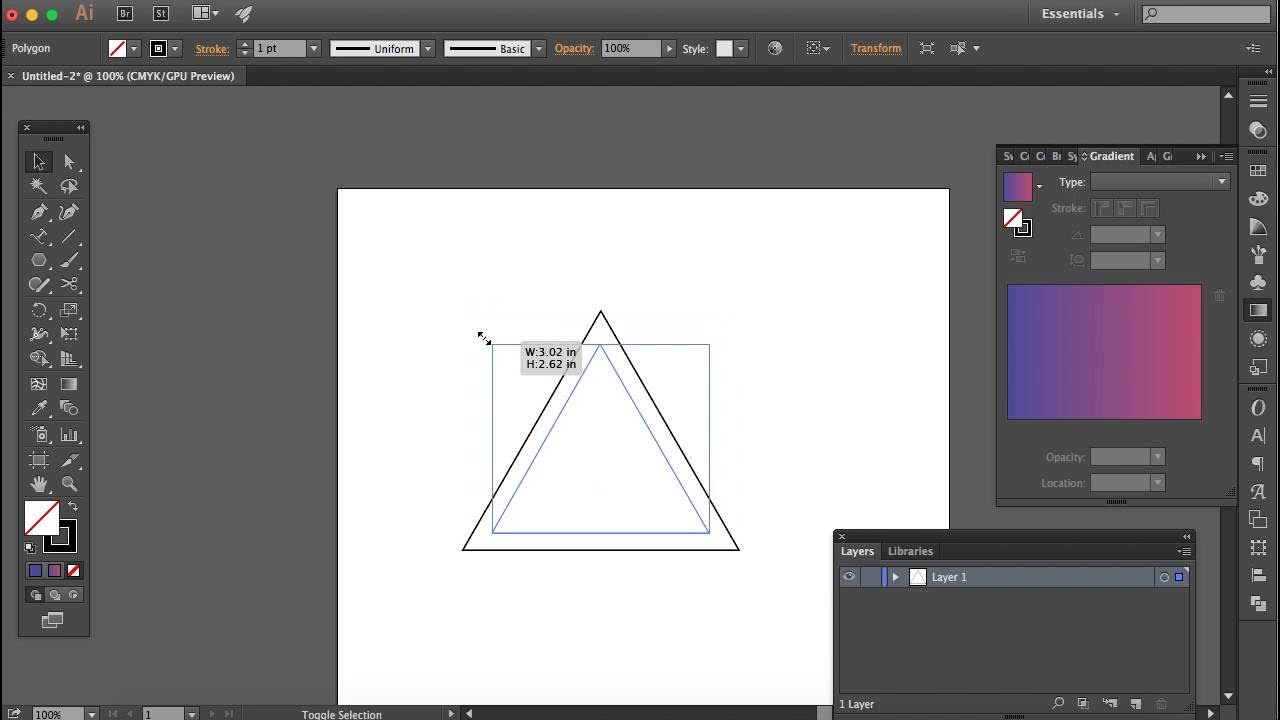Open Uniform width profile dropdown
1280x720 pixels.
(x=428, y=48)
